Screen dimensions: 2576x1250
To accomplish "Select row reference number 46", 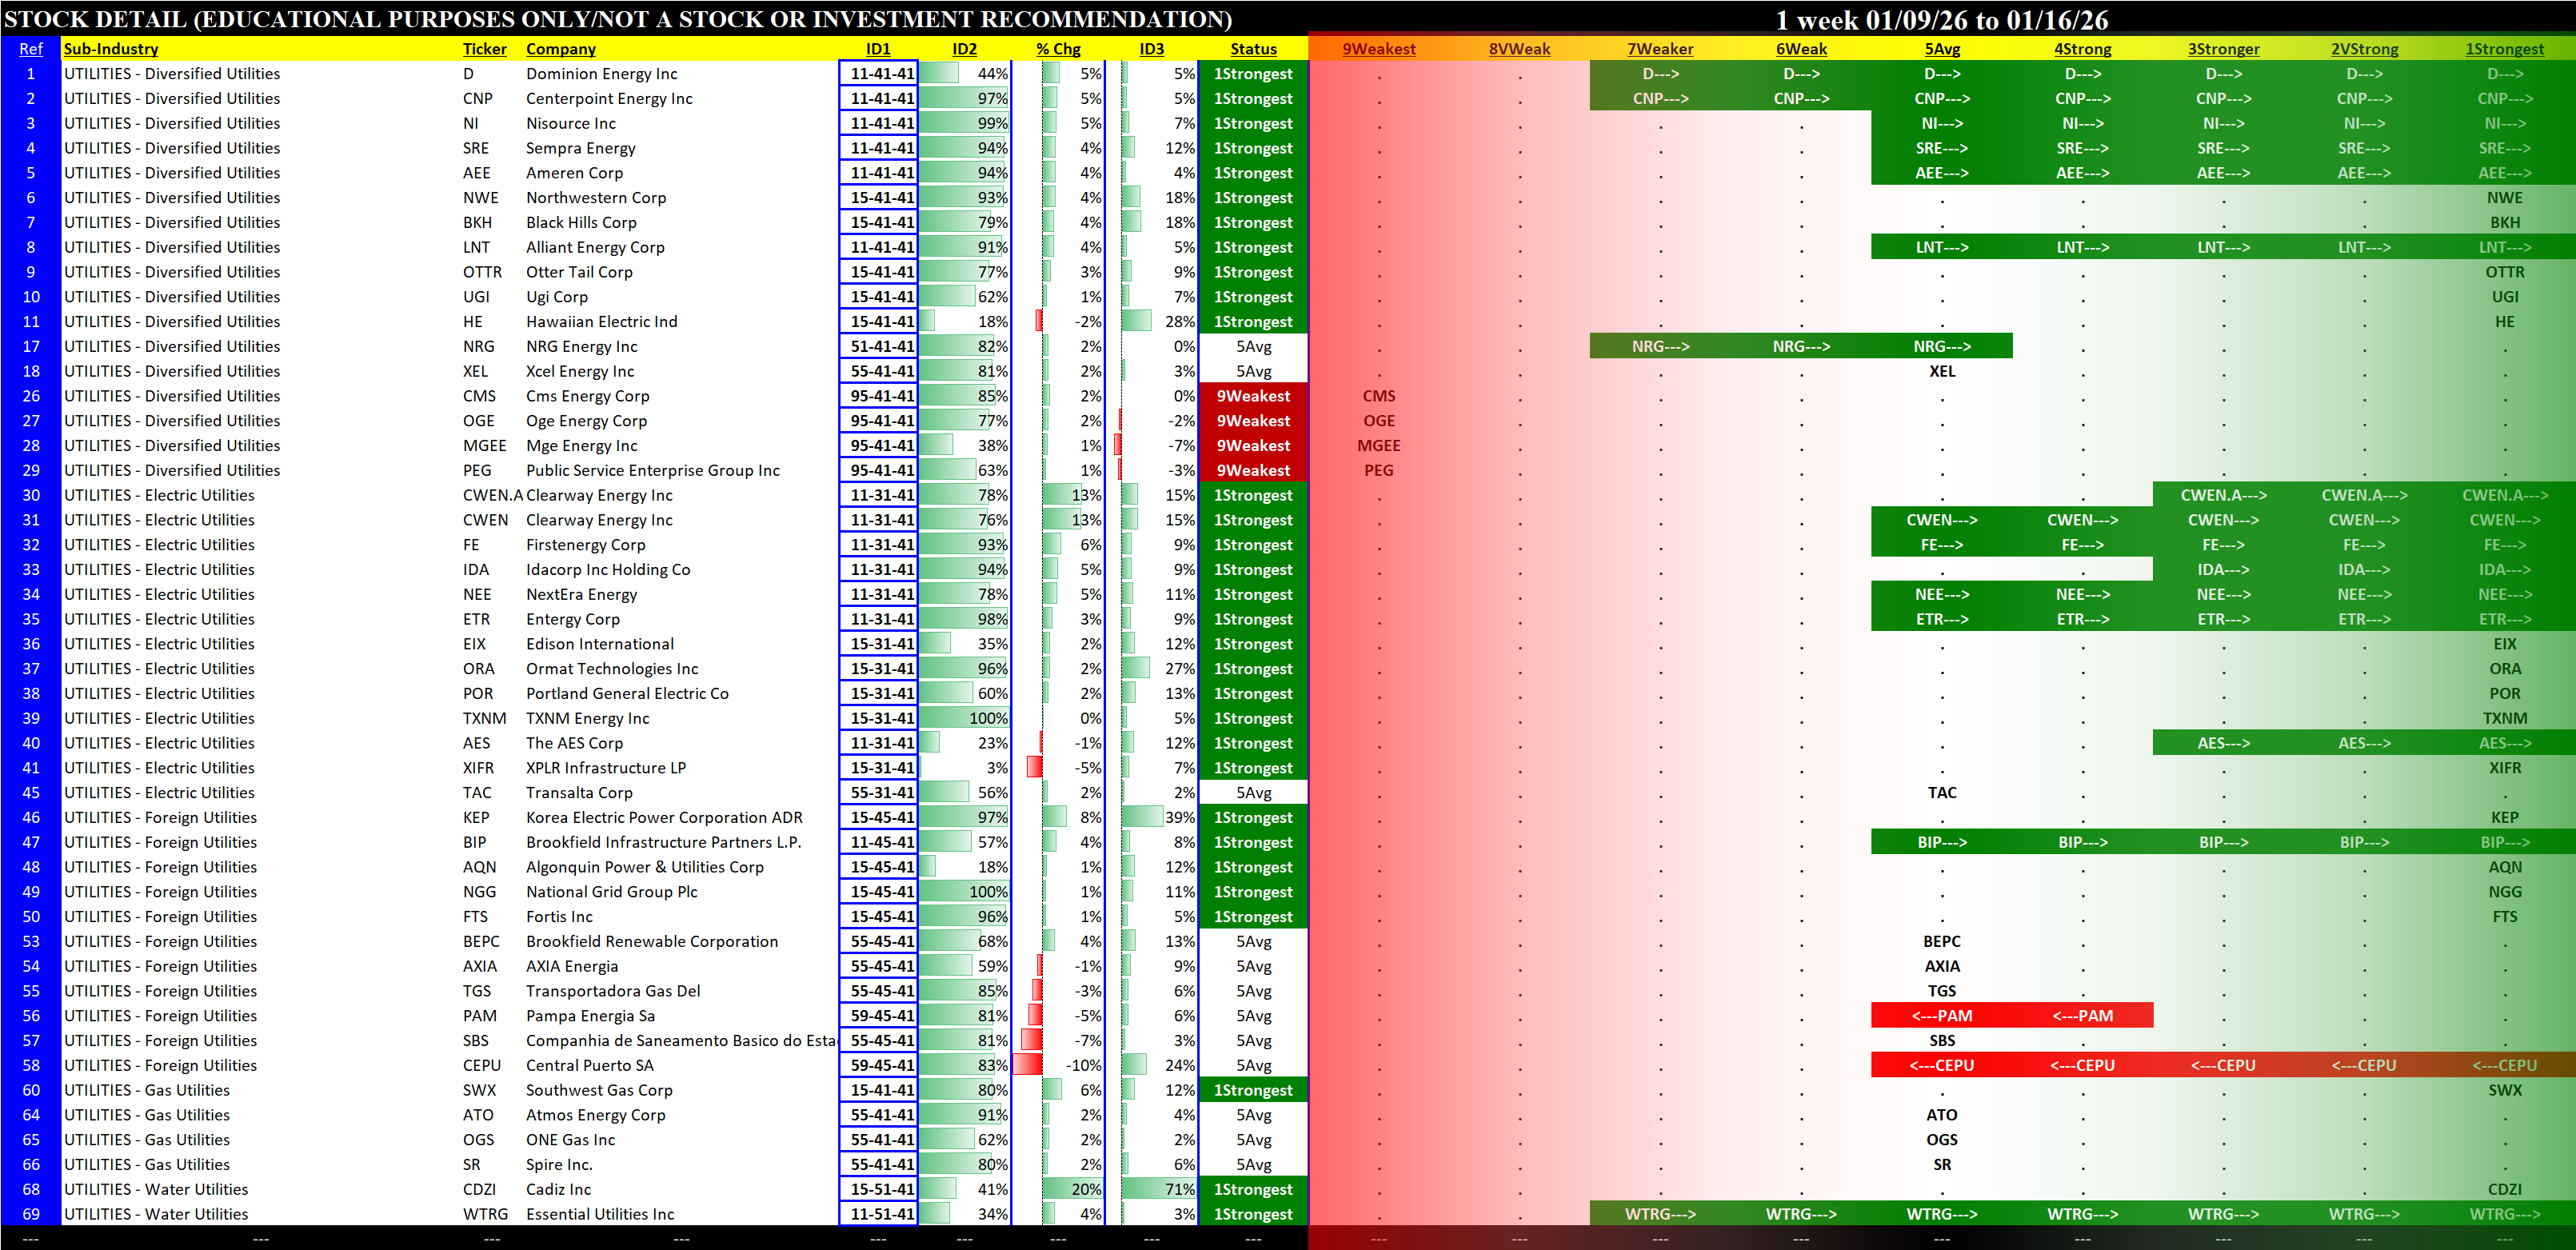I will tap(31, 818).
